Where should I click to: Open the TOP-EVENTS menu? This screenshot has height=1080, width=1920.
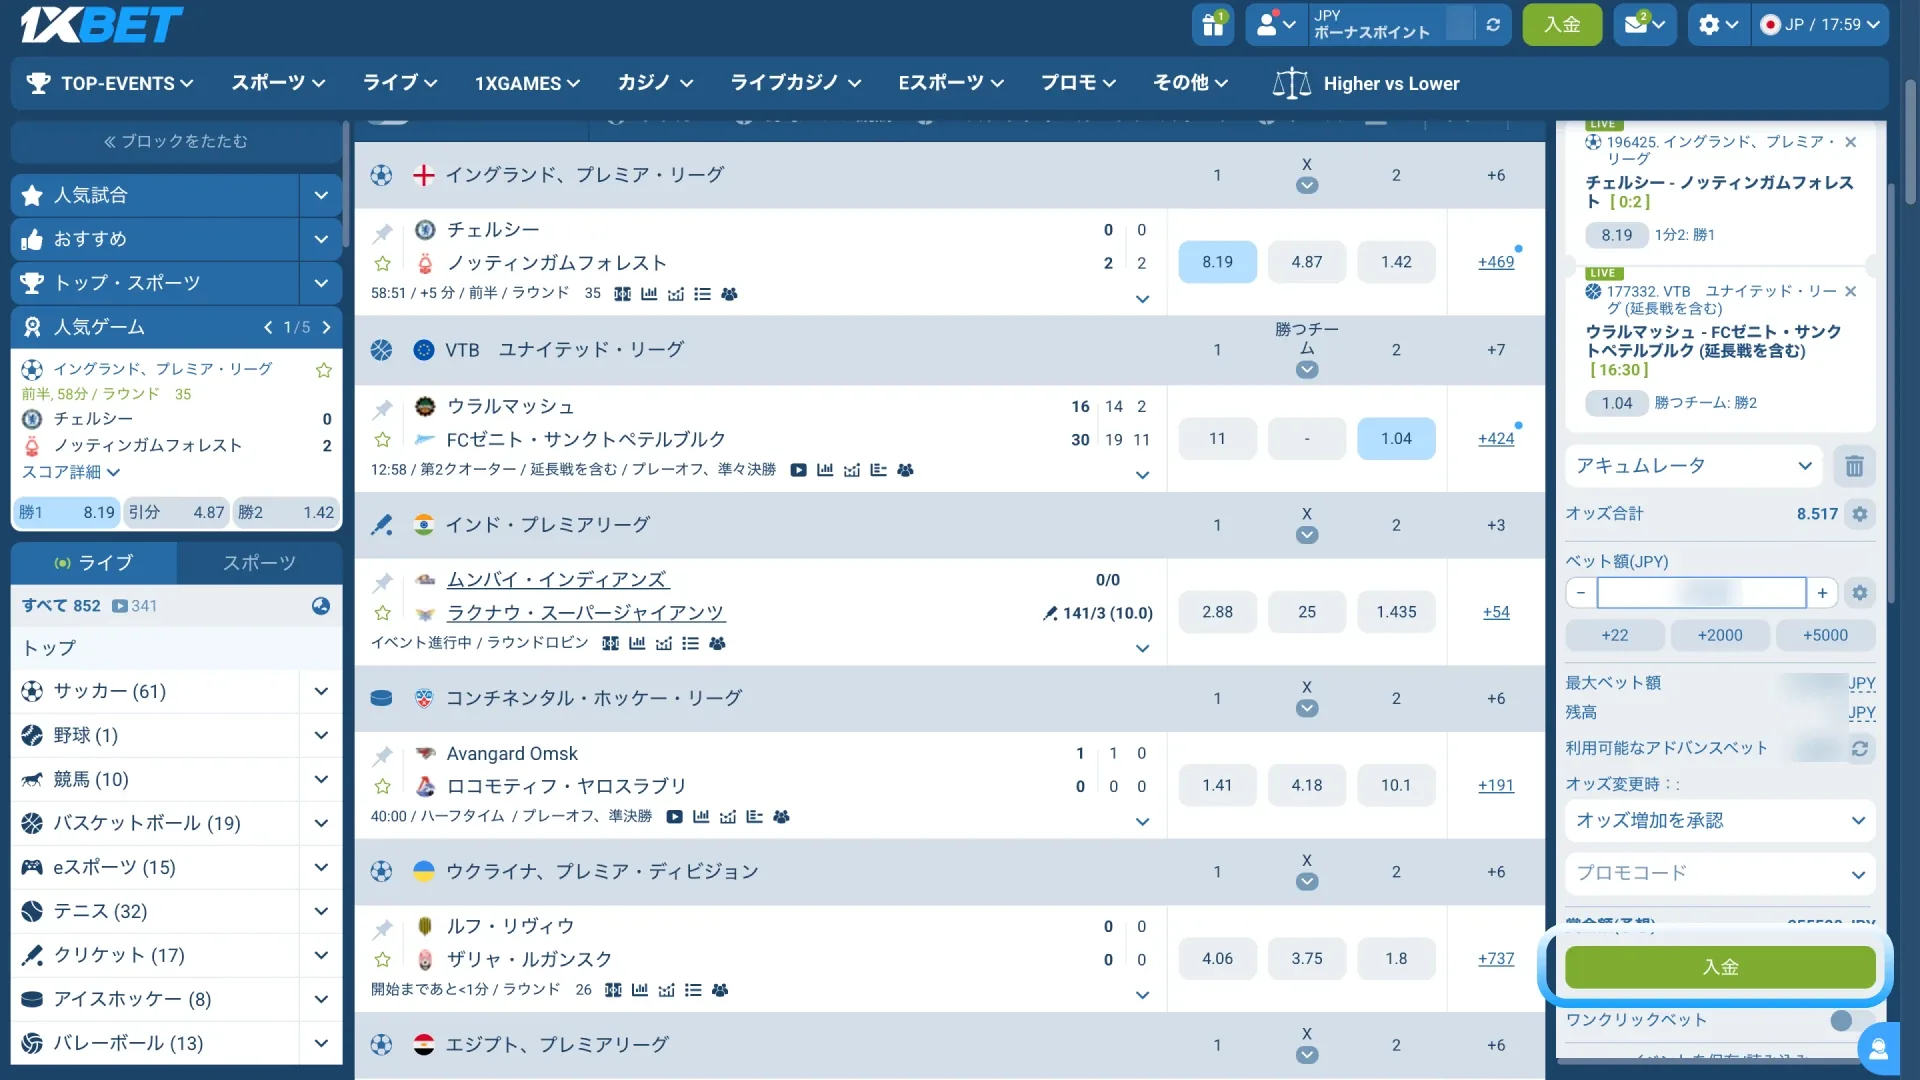(109, 83)
